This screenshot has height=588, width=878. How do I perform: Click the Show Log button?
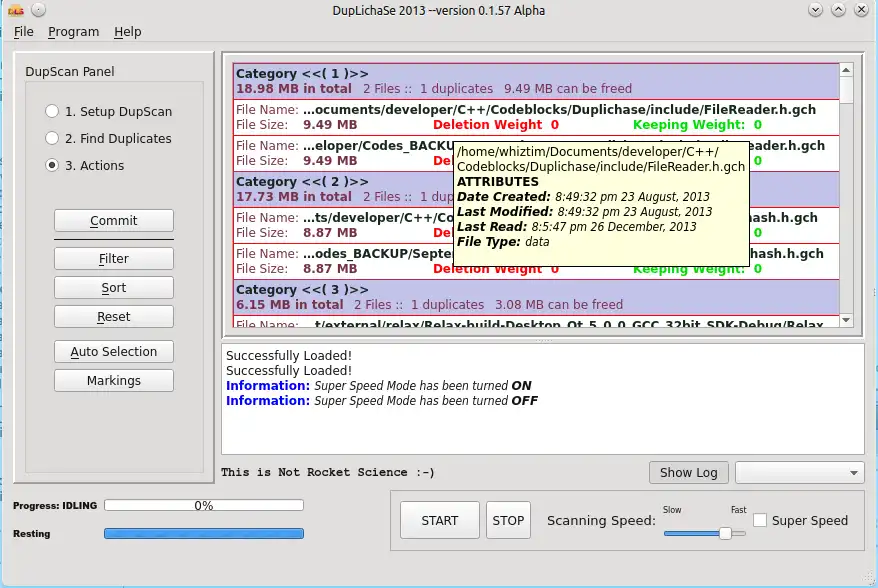[689, 473]
